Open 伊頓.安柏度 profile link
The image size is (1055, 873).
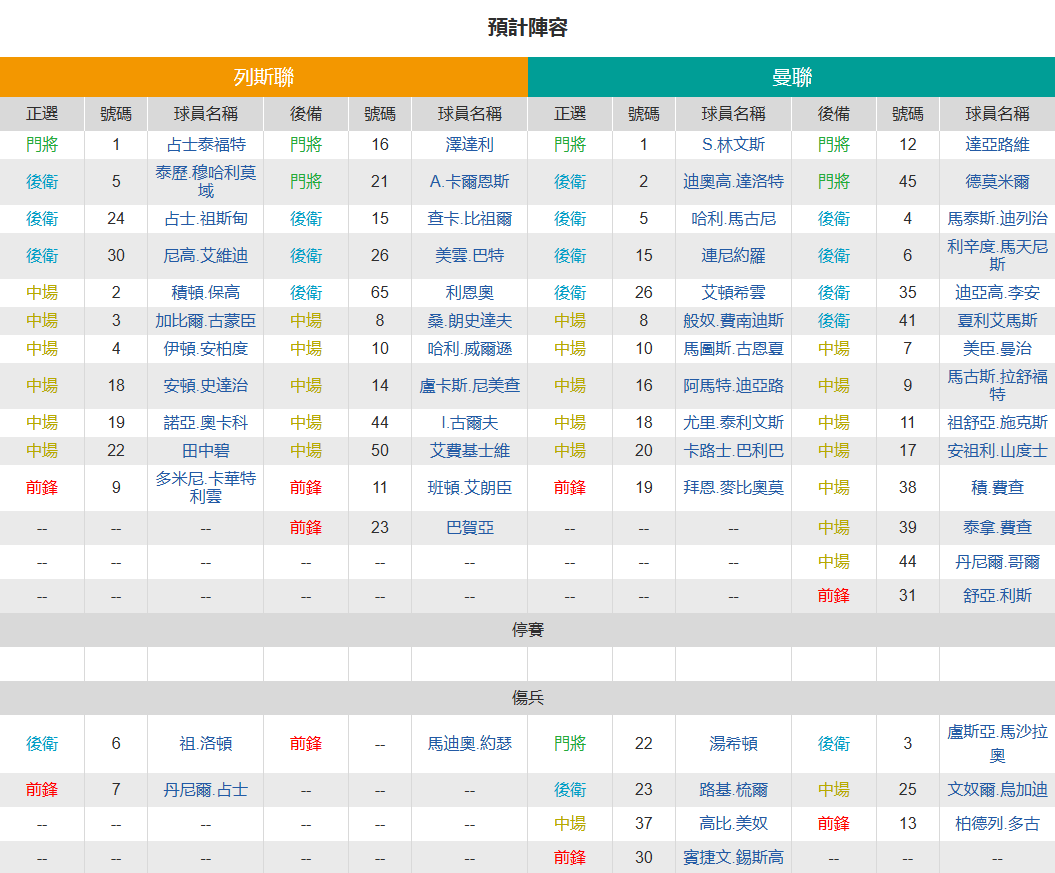tap(205, 348)
